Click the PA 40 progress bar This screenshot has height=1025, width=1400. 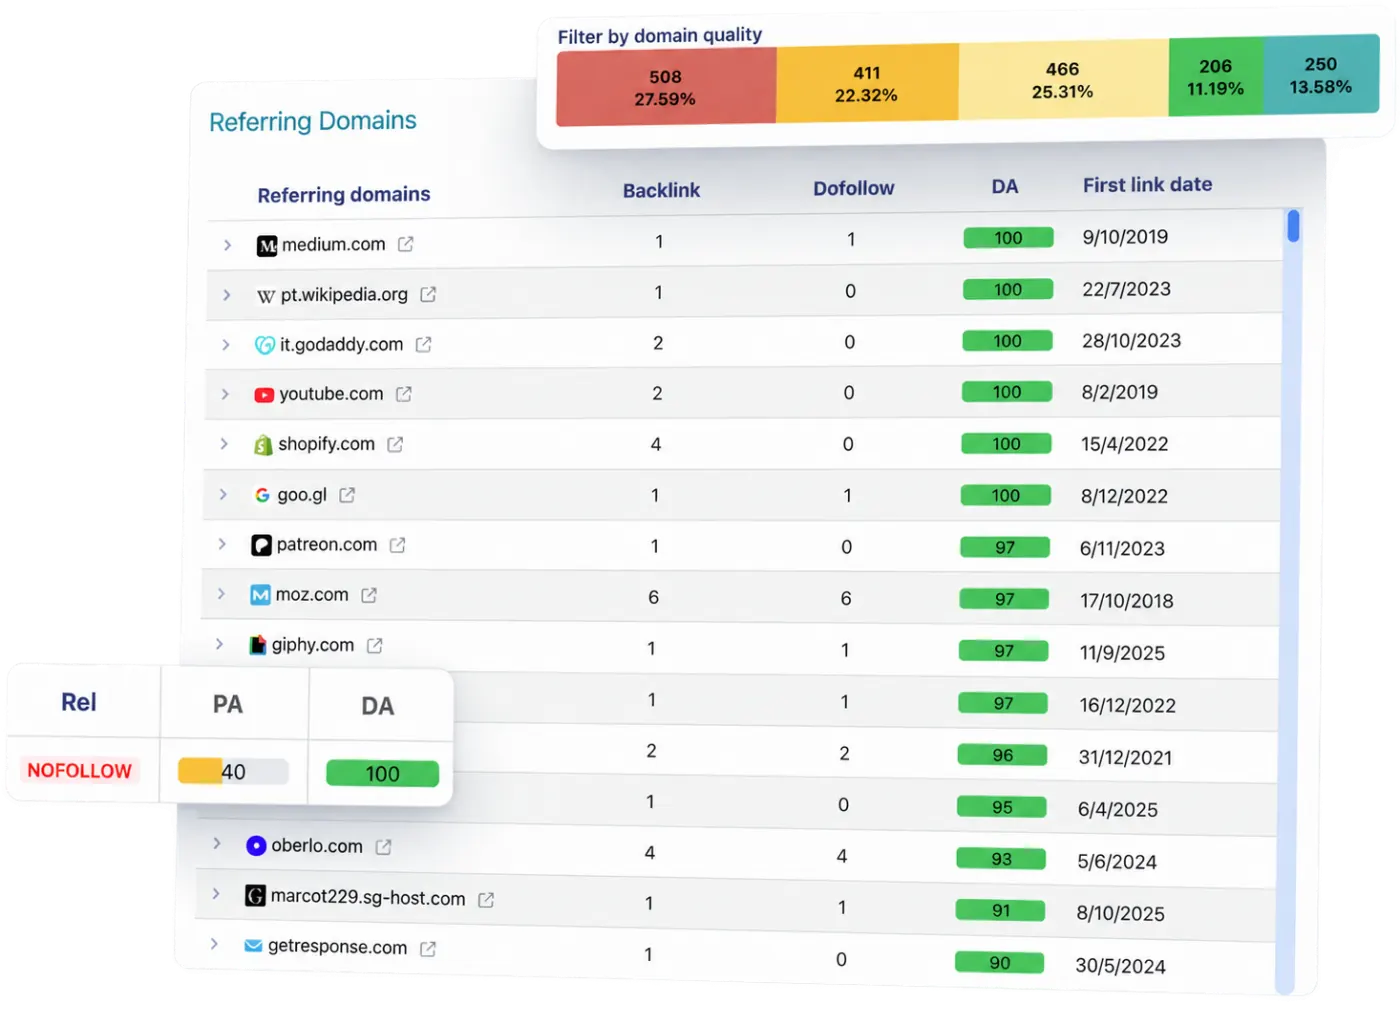[x=233, y=771]
